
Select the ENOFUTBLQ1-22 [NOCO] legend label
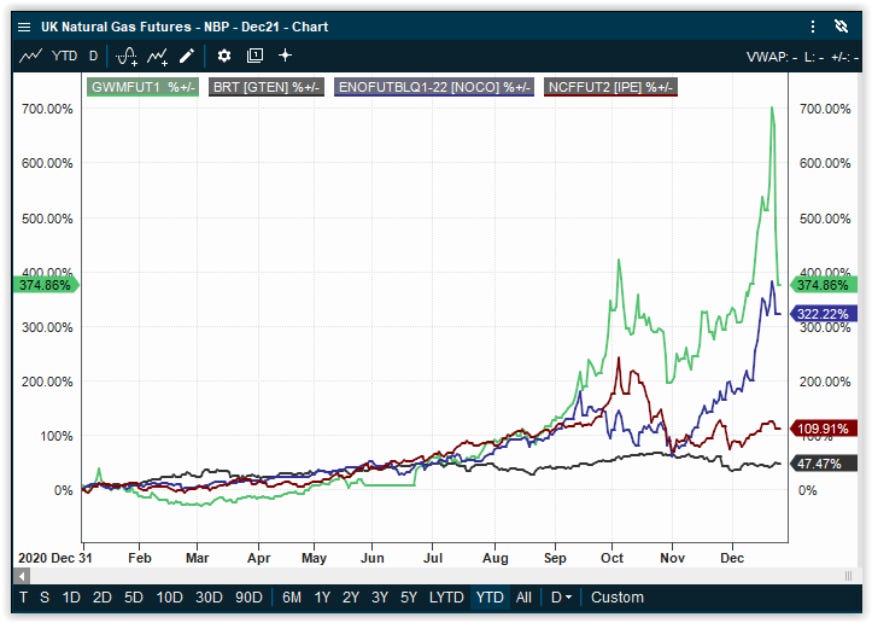(x=434, y=87)
